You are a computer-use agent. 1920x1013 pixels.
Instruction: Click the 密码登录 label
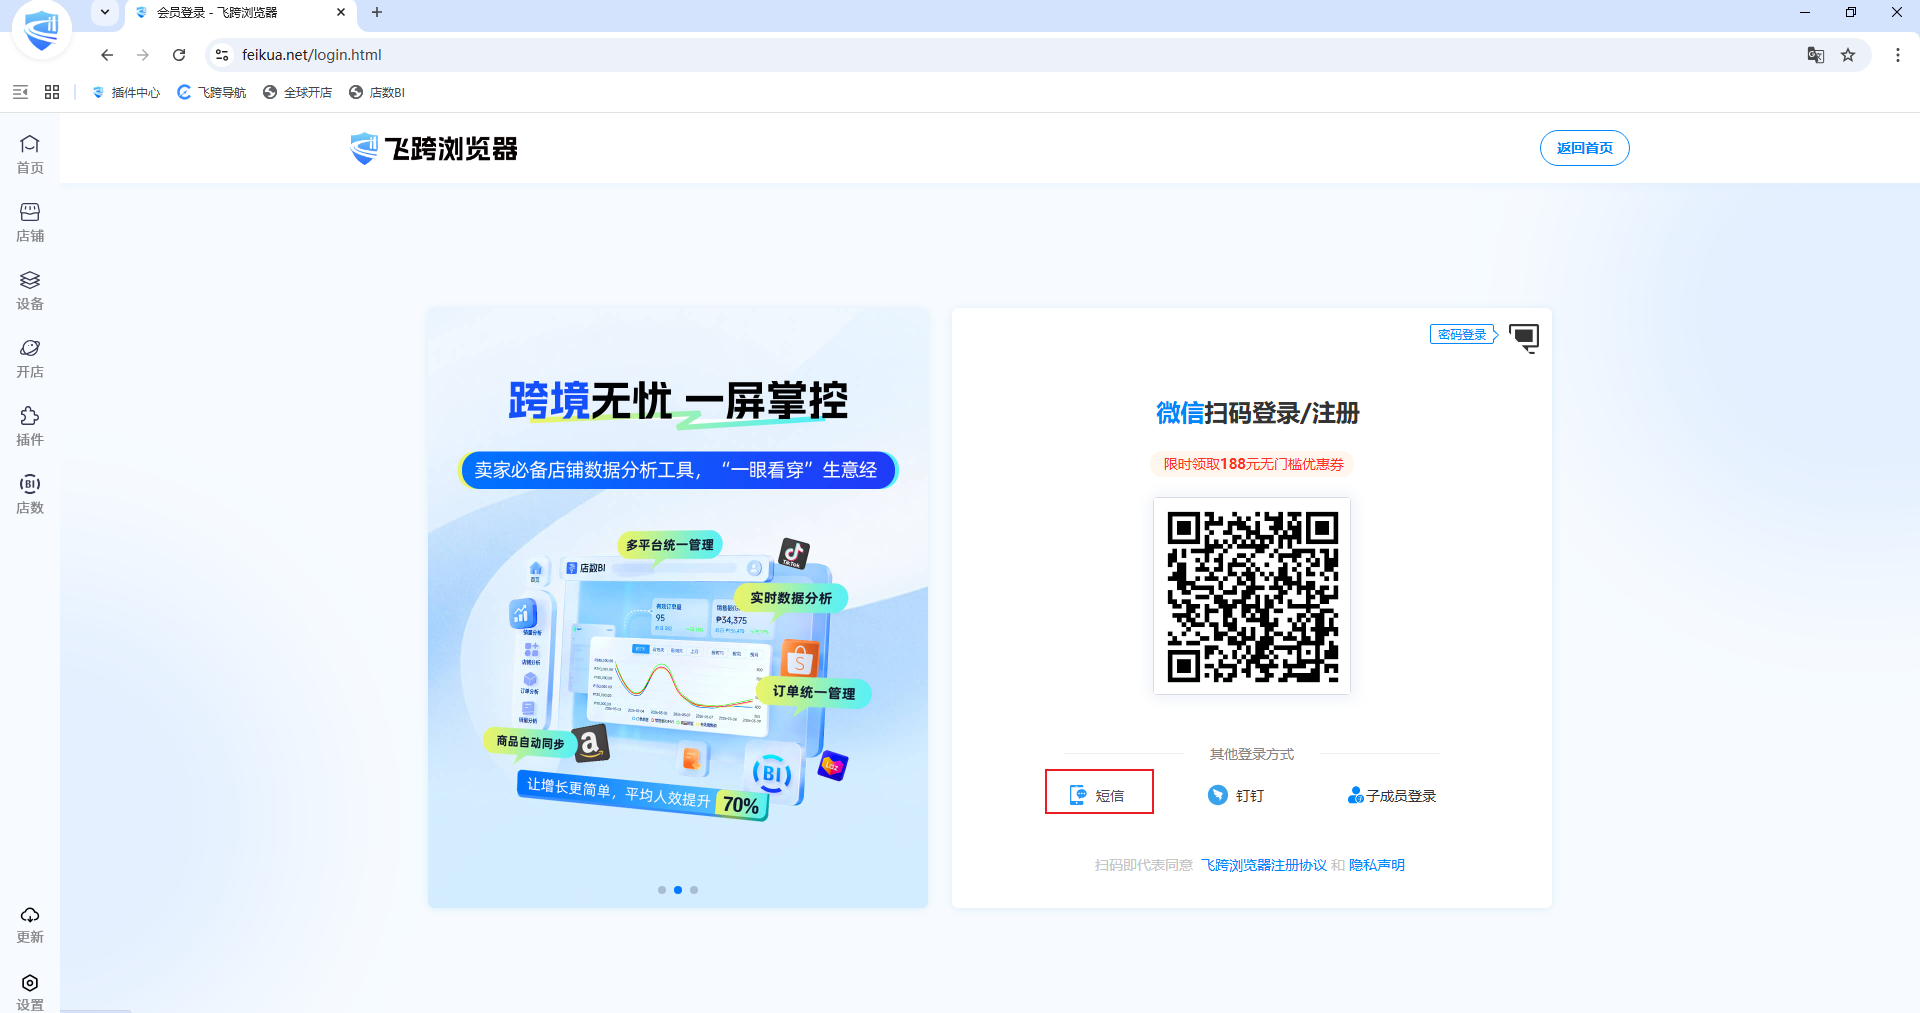1462,335
